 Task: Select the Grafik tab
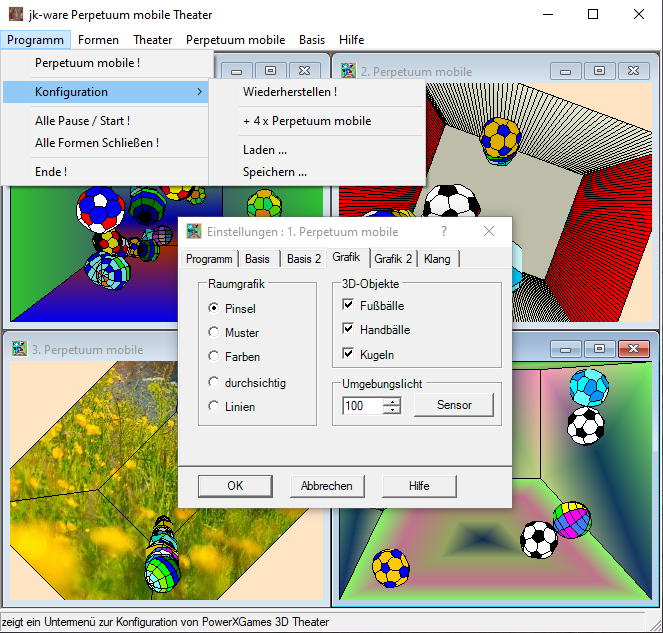[346, 257]
